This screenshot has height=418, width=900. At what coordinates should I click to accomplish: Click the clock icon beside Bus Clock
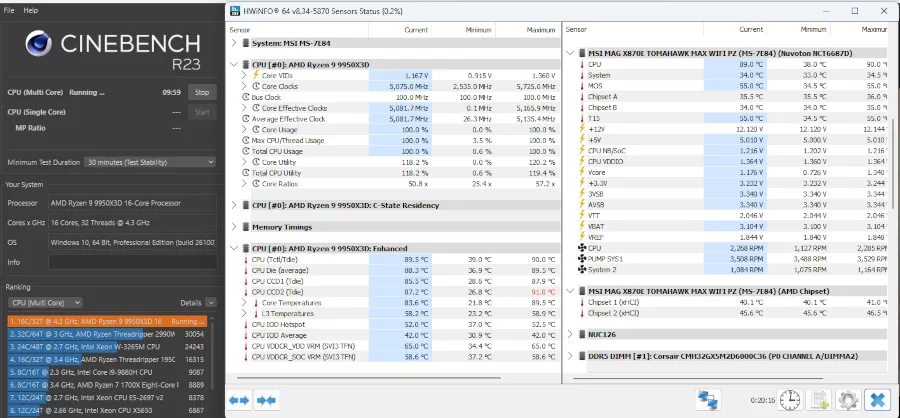click(x=246, y=97)
